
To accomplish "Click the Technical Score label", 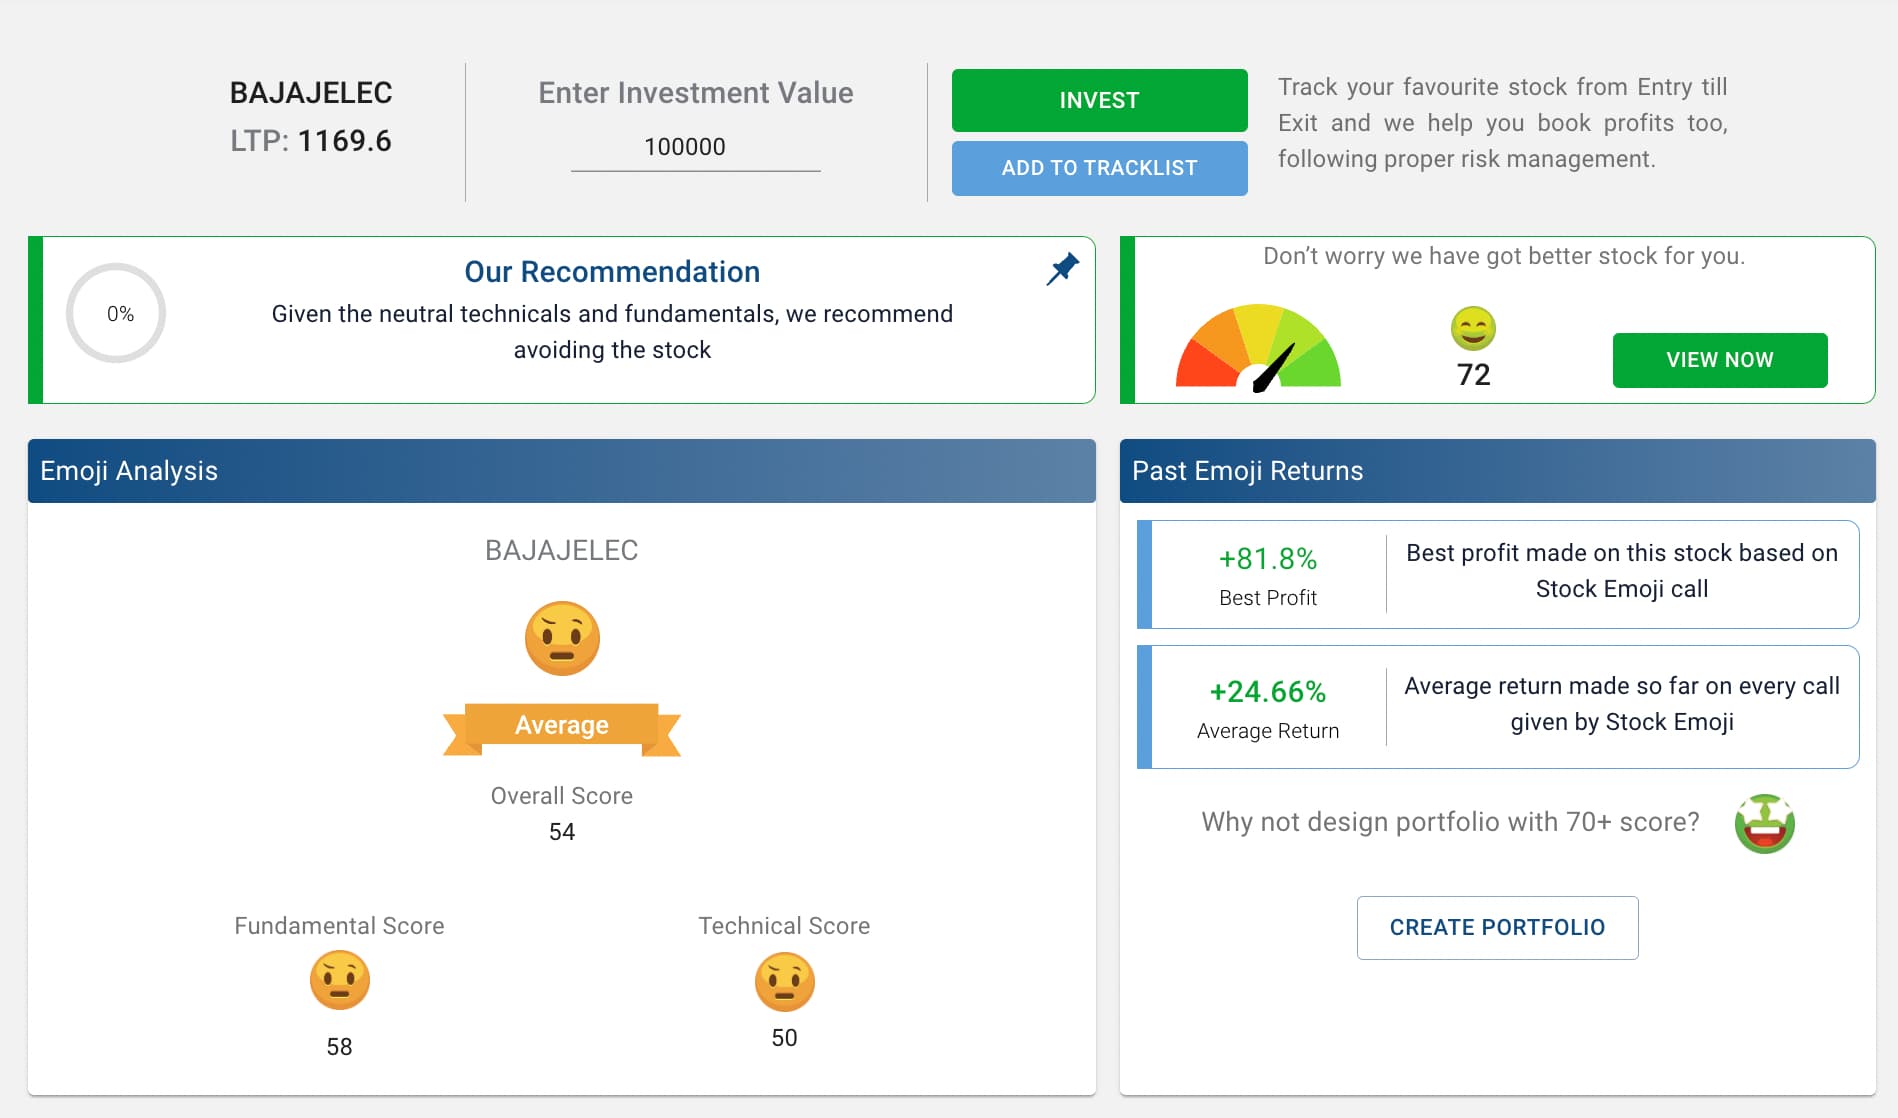I will pos(785,926).
